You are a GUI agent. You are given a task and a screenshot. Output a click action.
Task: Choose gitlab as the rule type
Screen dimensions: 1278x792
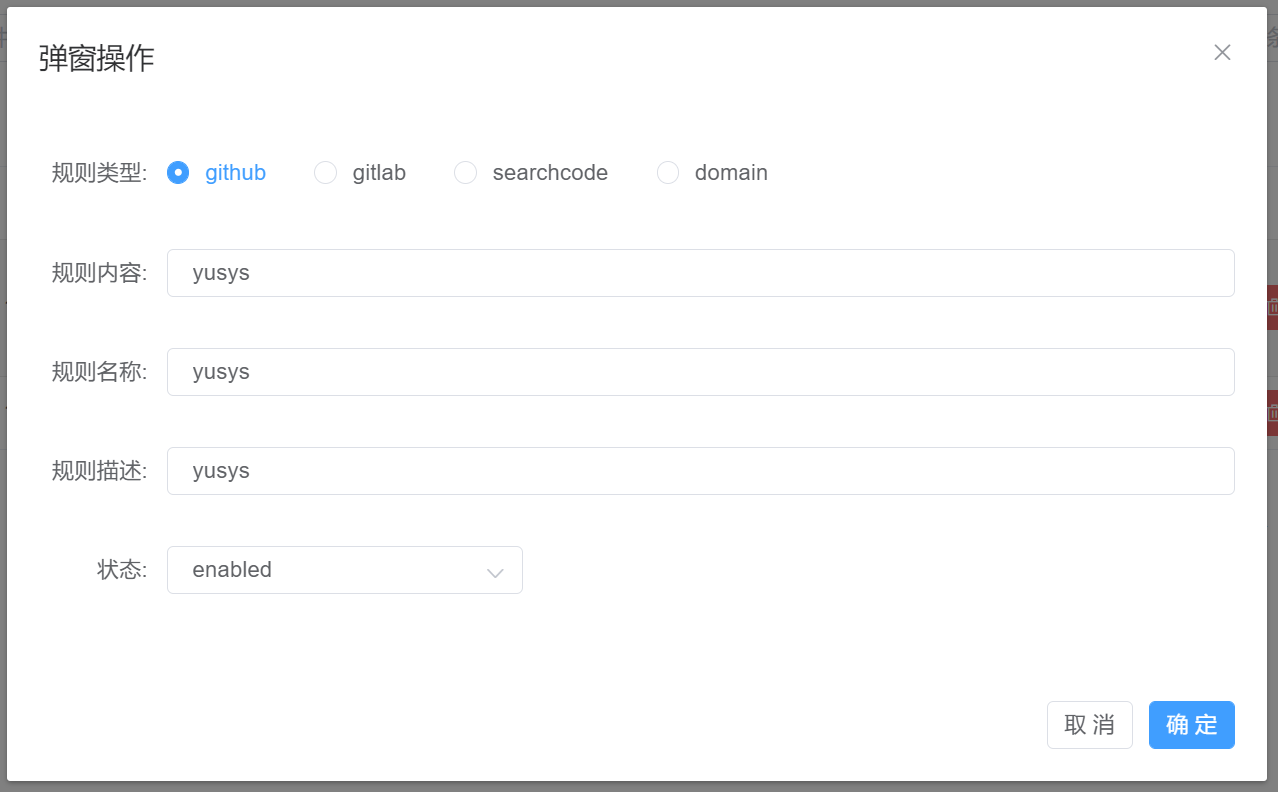coord(326,173)
